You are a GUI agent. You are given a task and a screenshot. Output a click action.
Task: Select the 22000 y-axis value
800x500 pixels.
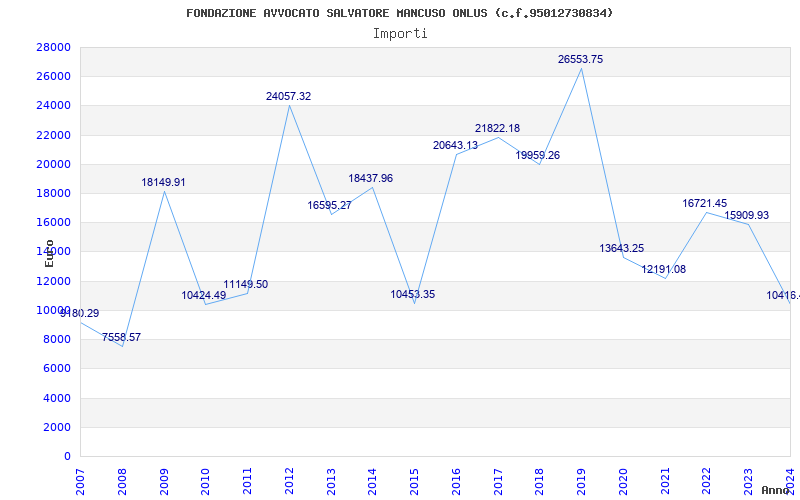(x=54, y=135)
